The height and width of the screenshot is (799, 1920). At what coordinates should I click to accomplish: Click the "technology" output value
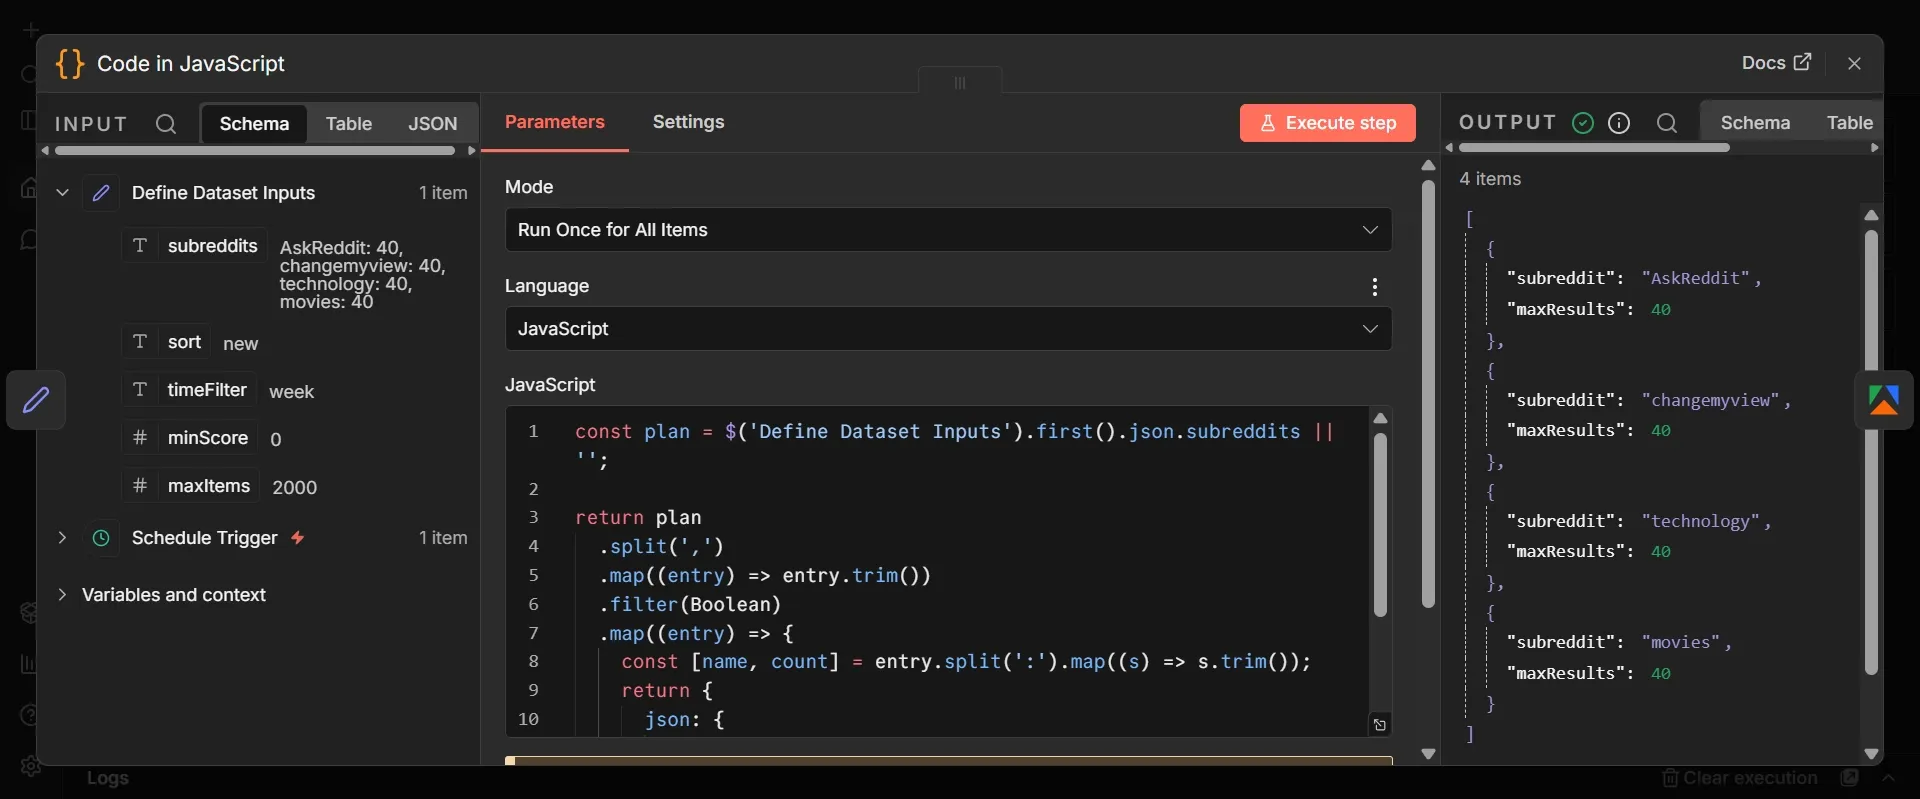coord(1701,521)
